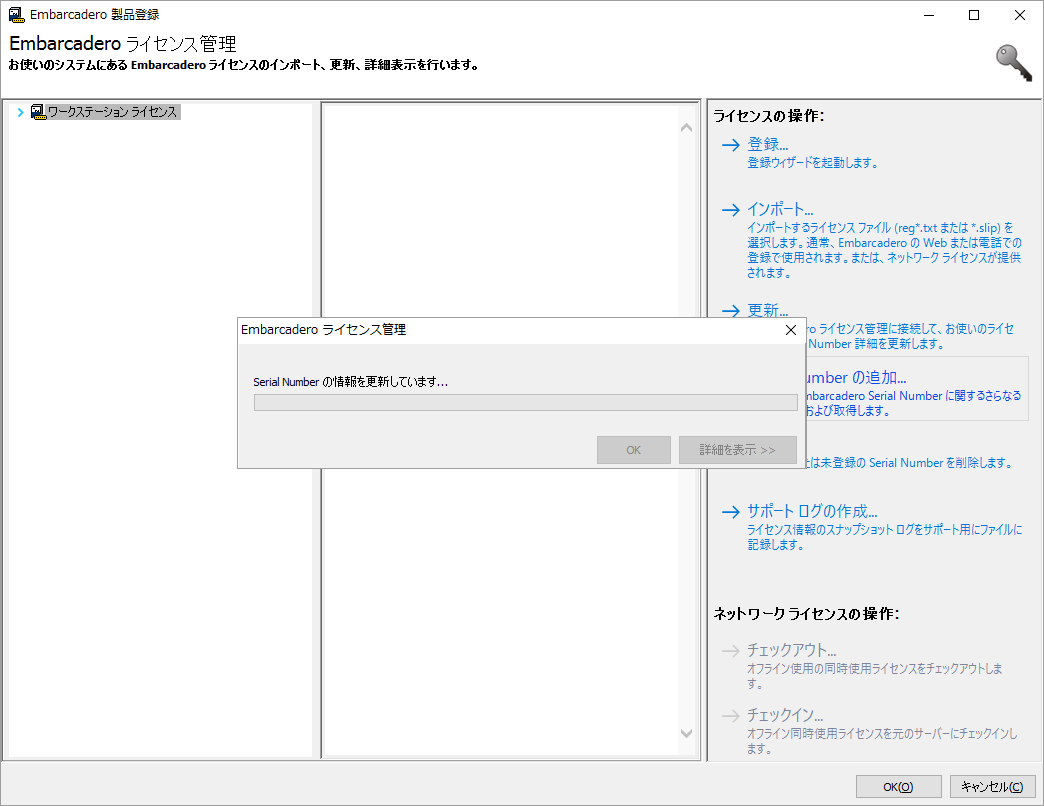Image resolution: width=1044 pixels, height=806 pixels.
Task: Click the 登録ウィザードを起動します。 description text
Action: pos(812,162)
